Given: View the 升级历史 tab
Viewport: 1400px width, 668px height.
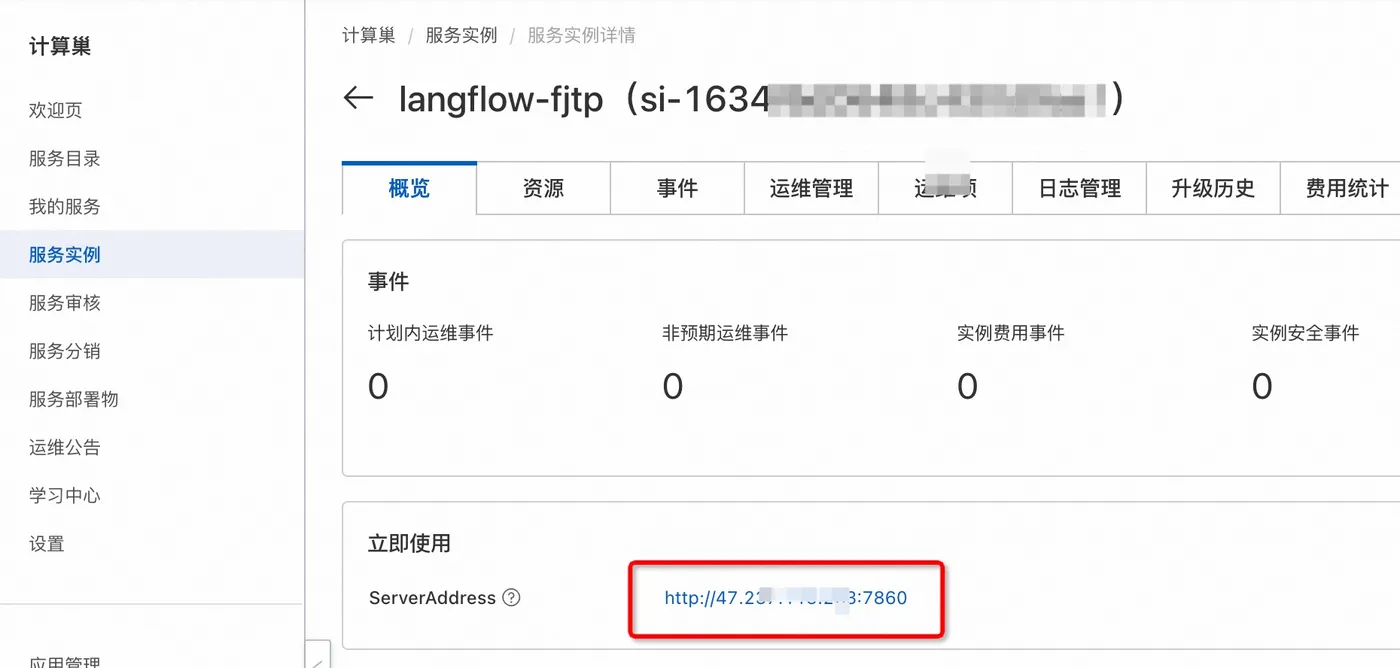Looking at the screenshot, I should click(1212, 188).
